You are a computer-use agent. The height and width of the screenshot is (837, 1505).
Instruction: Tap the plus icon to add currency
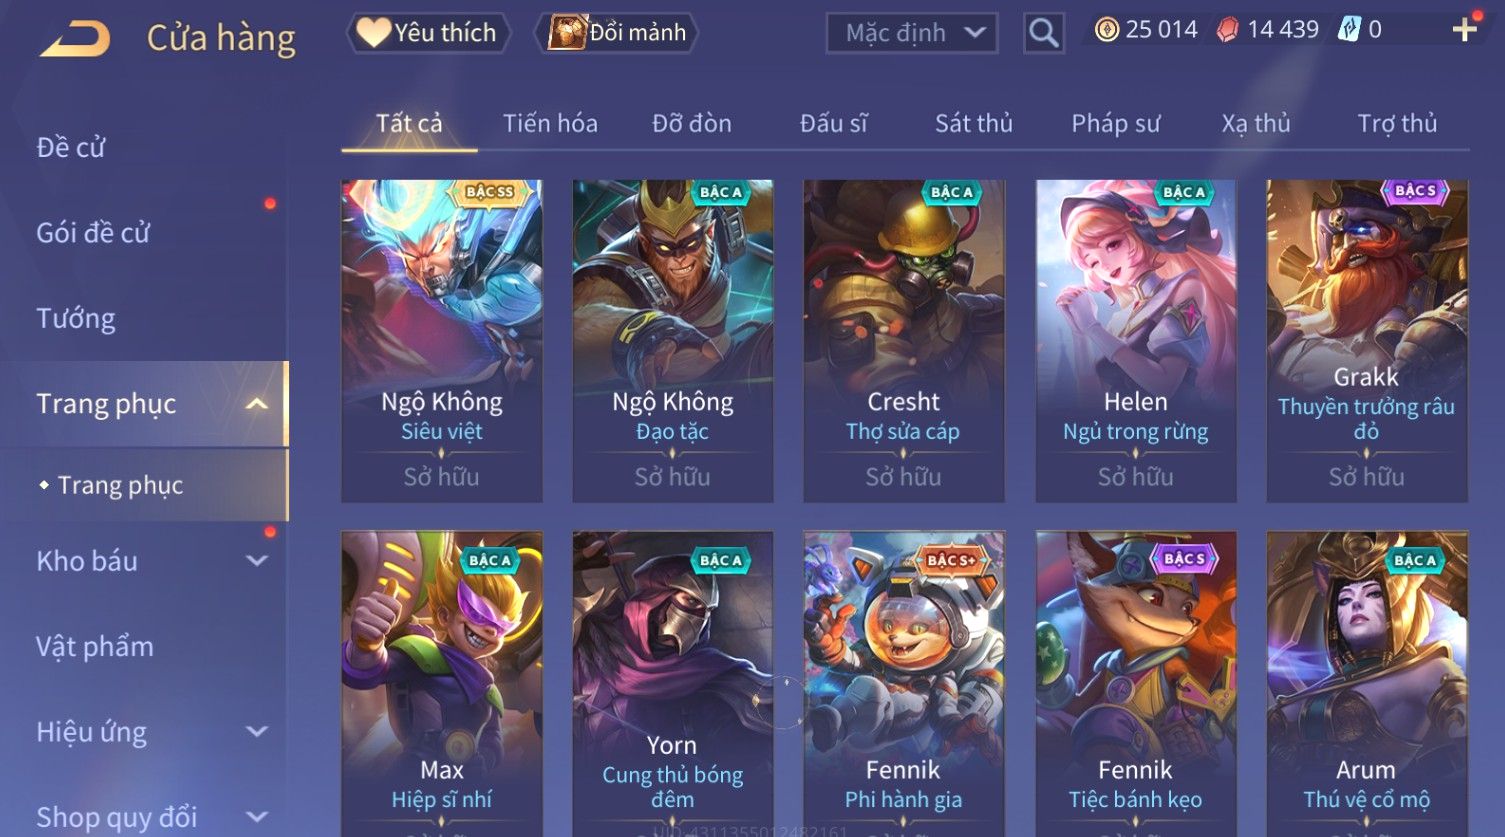tap(1465, 30)
